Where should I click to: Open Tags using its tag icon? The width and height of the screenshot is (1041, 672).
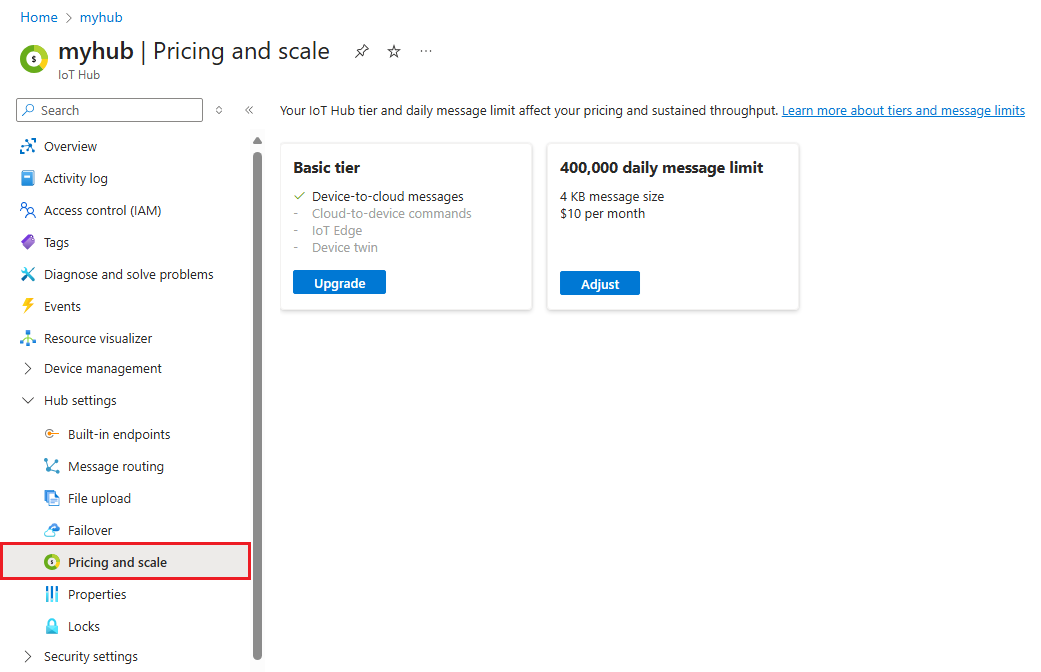[x=28, y=242]
